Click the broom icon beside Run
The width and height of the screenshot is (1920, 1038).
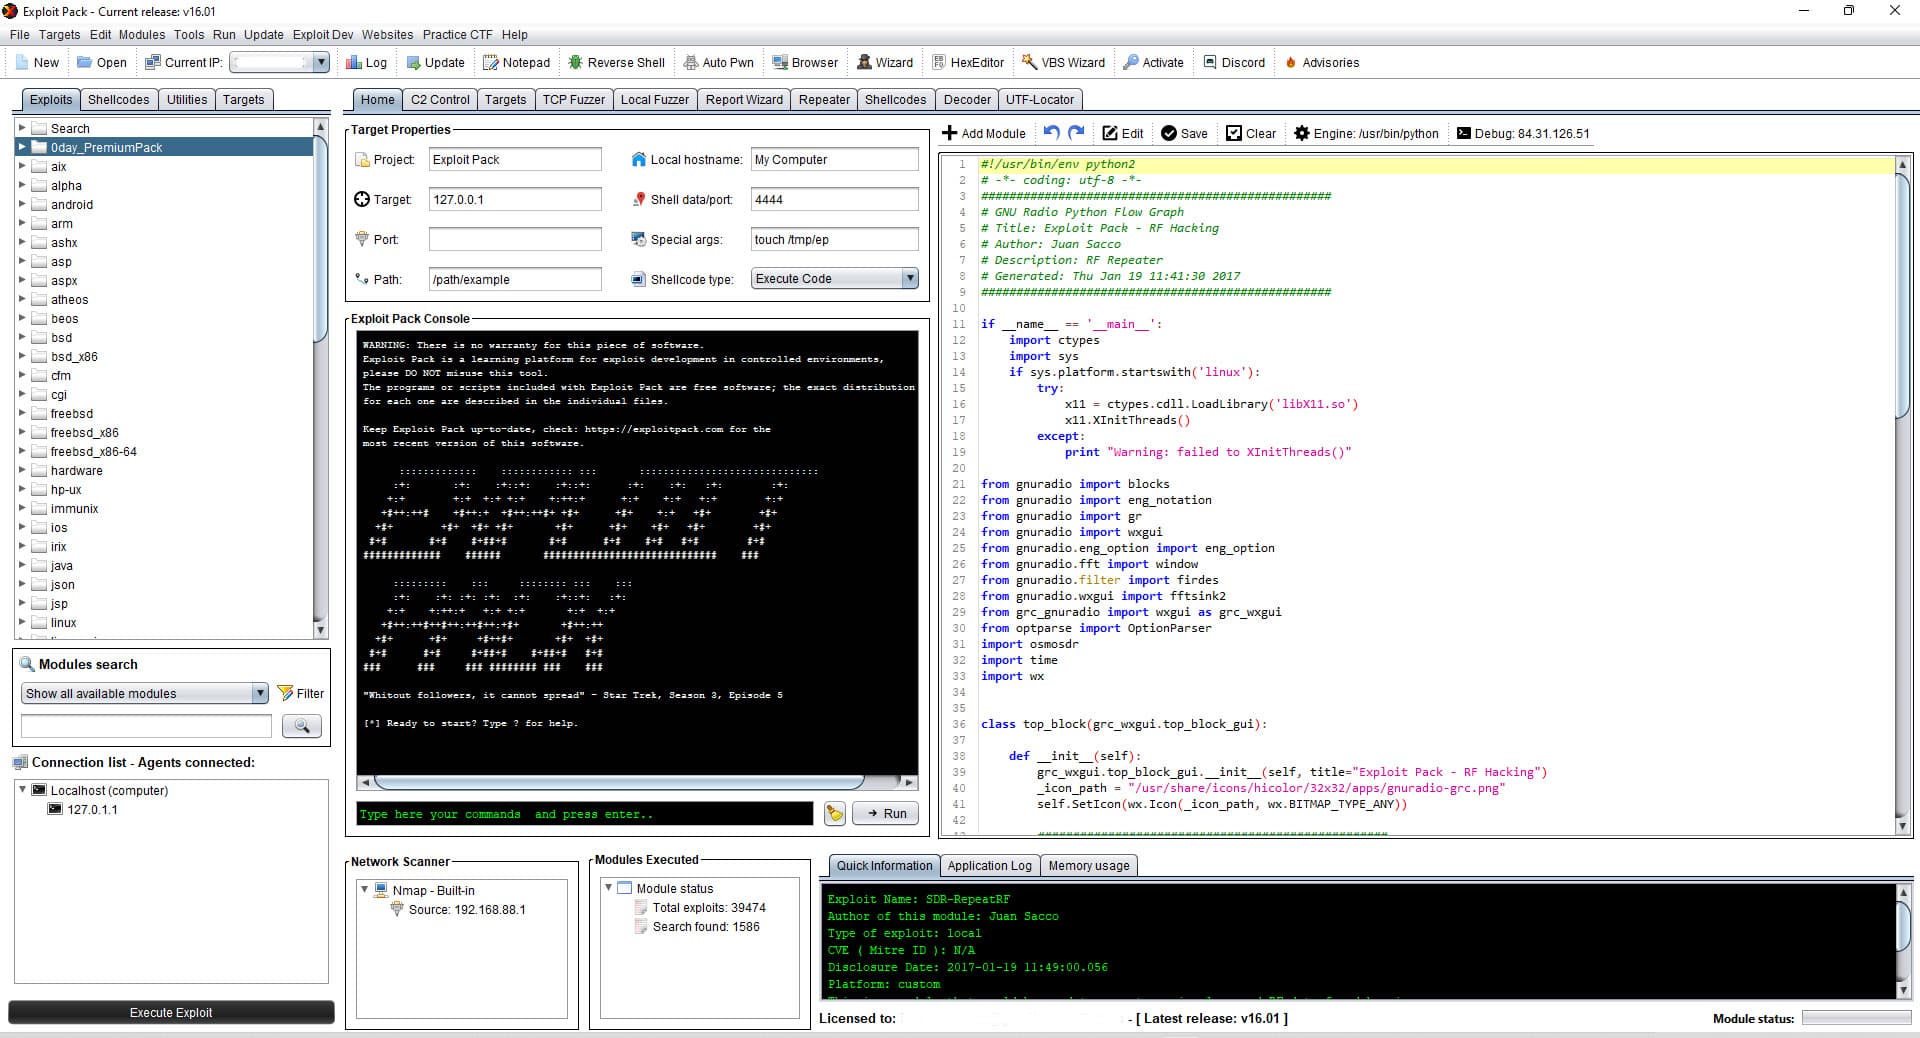pos(834,814)
